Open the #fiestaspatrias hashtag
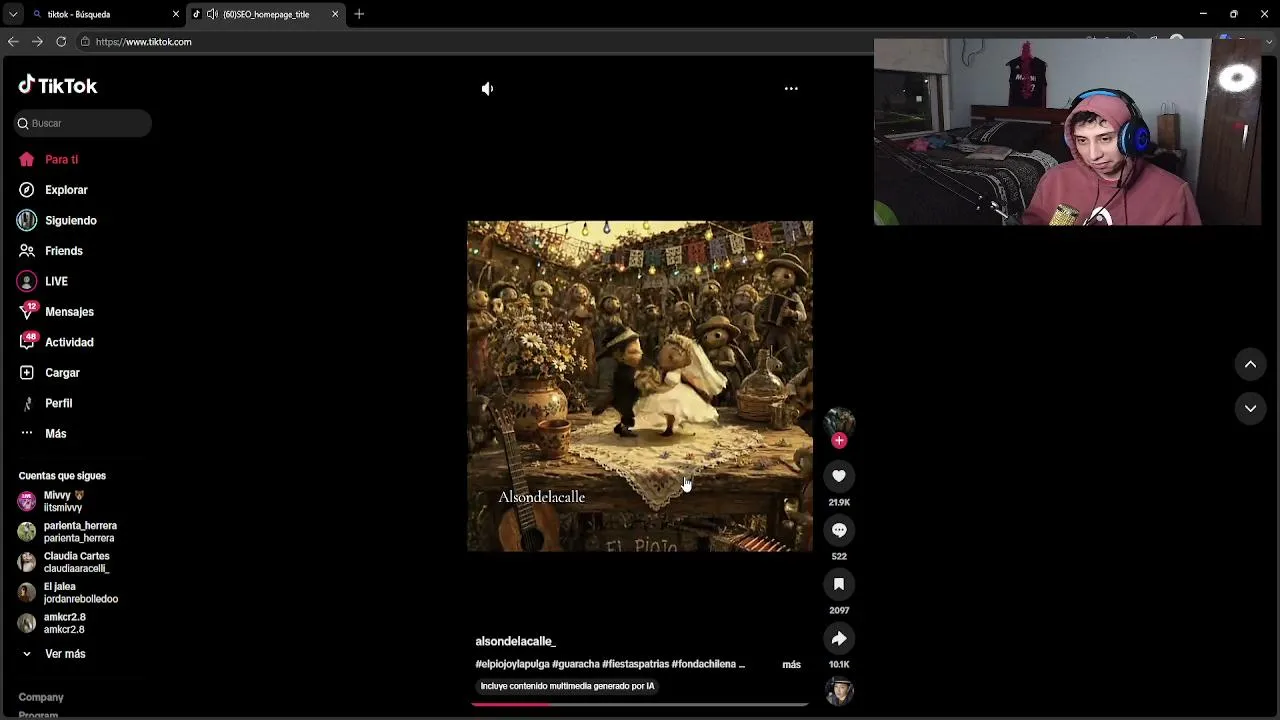 pyautogui.click(x=635, y=664)
